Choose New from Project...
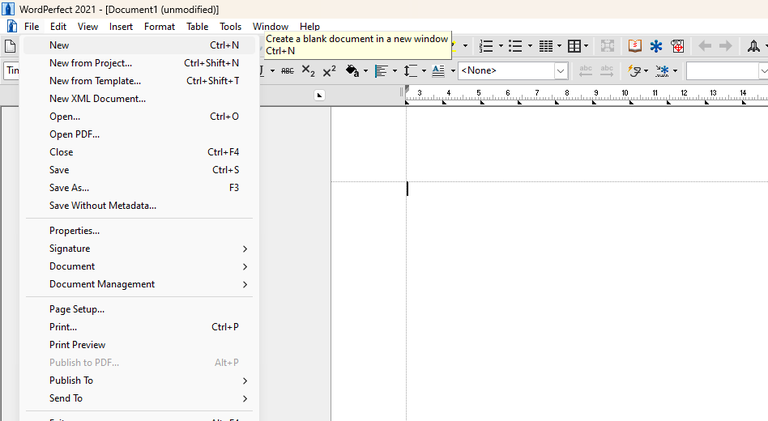This screenshot has height=421, width=768. 139,63
